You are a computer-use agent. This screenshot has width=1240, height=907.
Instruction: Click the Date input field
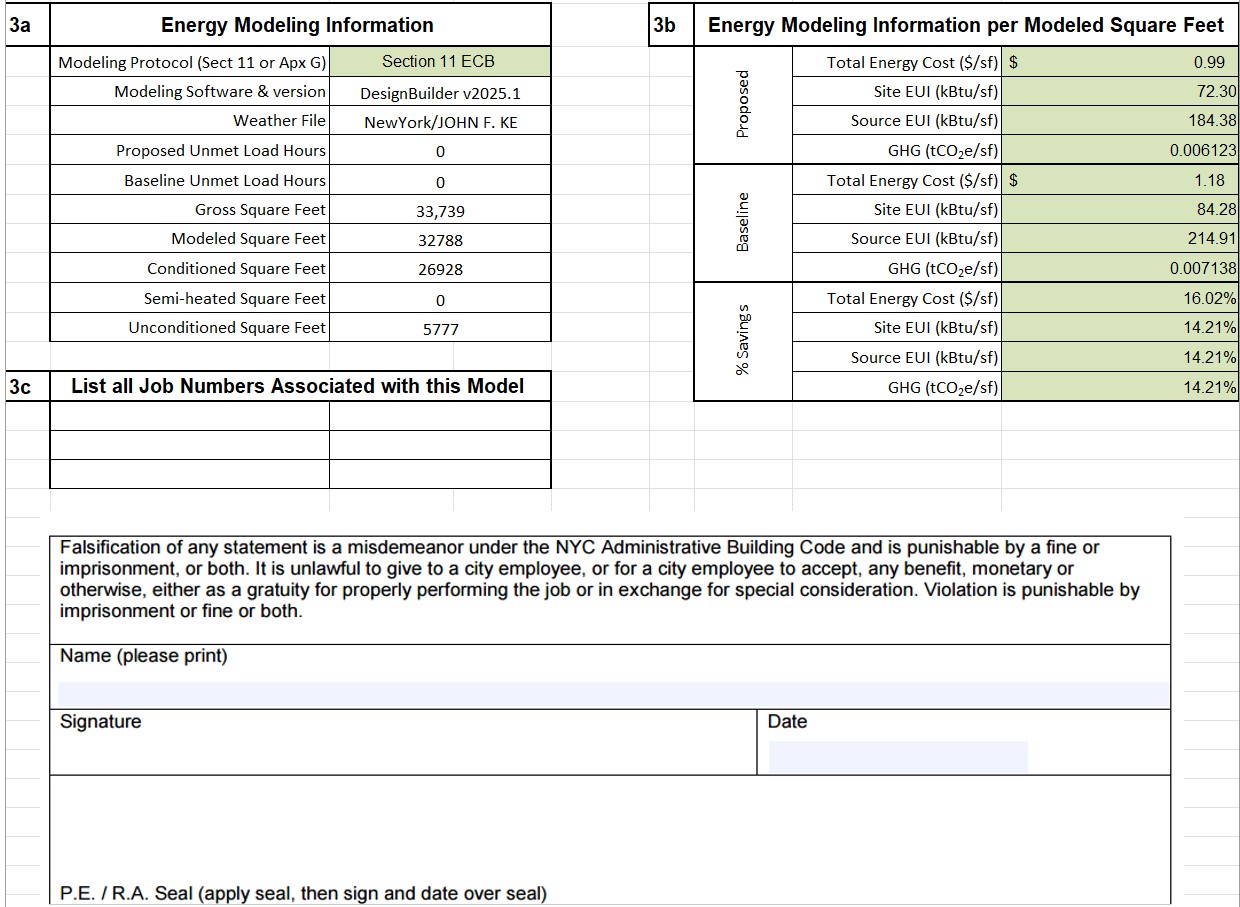coord(898,757)
